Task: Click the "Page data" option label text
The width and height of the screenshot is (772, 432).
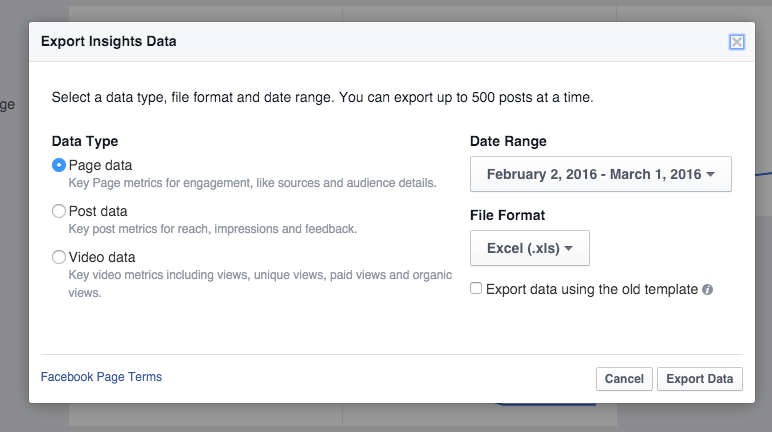Action: point(100,165)
